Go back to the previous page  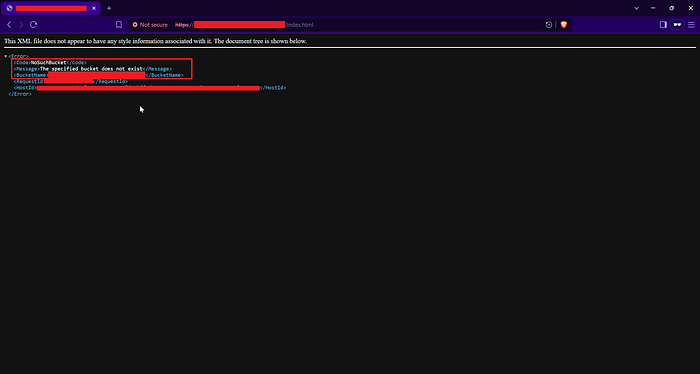pos(9,25)
